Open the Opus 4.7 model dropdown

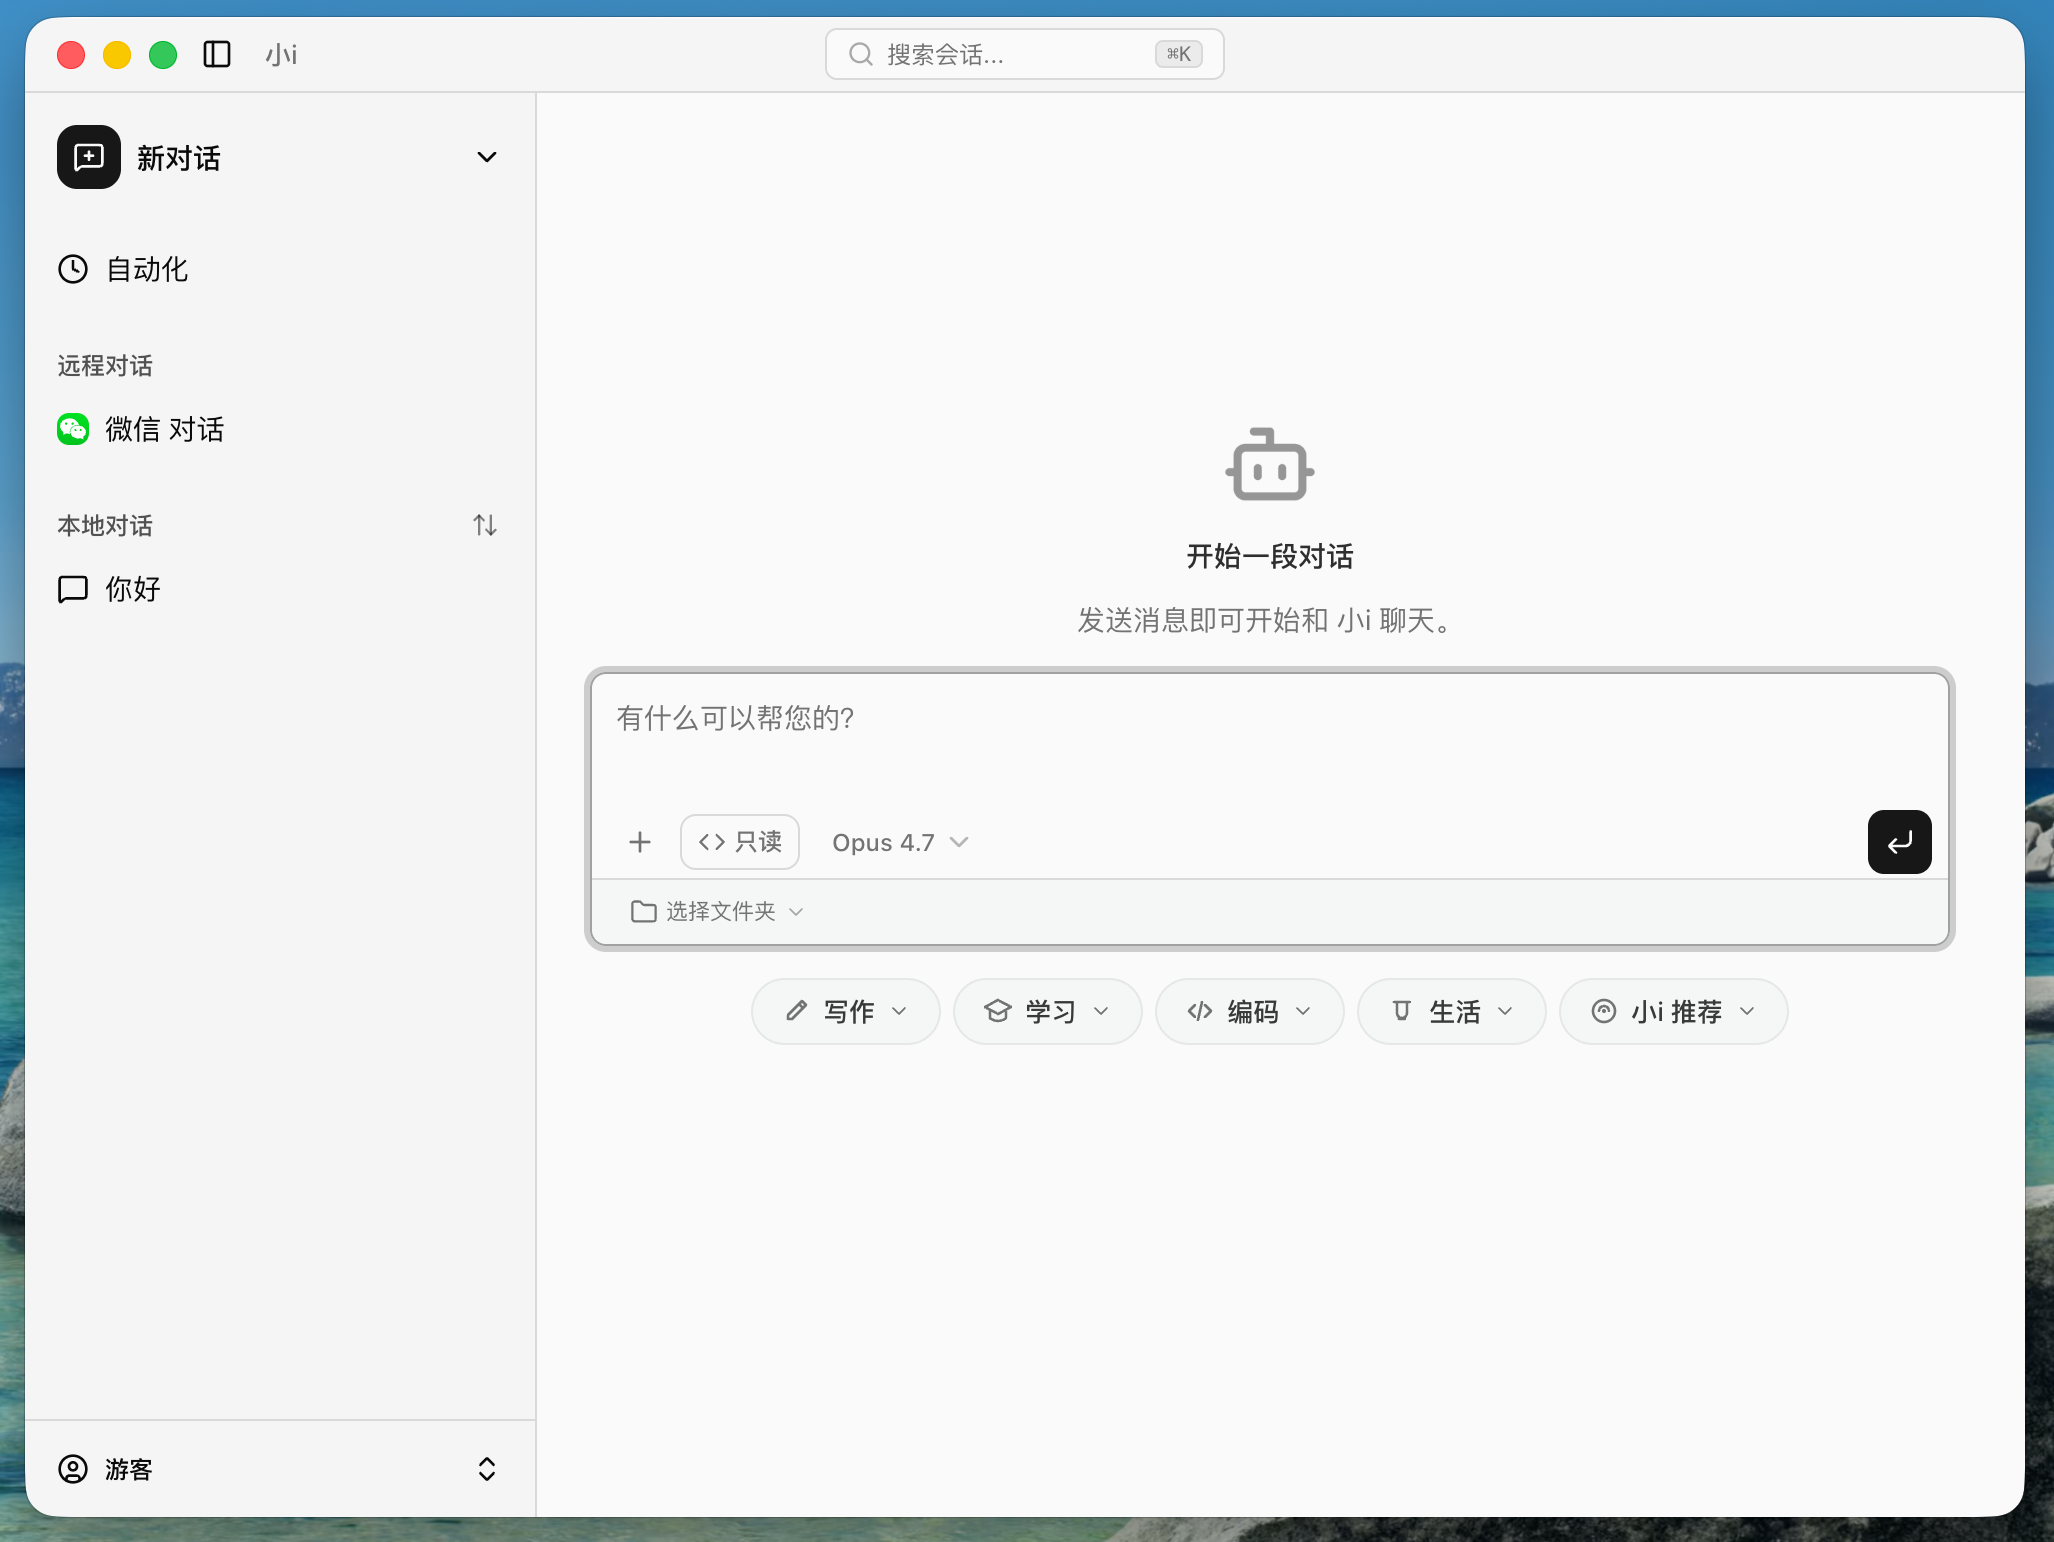(x=898, y=842)
